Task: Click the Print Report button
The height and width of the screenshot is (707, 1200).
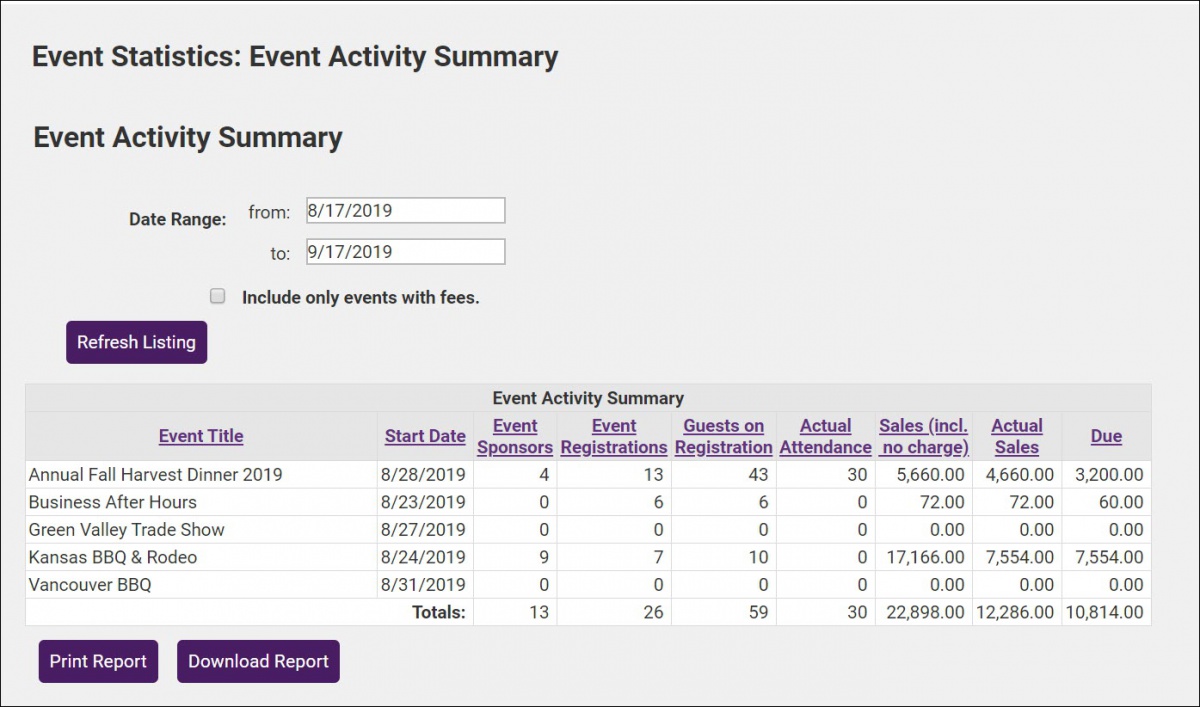Action: 97,661
